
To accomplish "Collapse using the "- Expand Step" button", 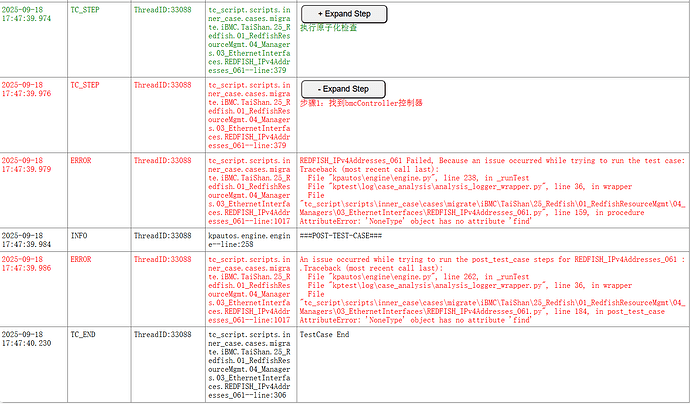I will 342,89.
